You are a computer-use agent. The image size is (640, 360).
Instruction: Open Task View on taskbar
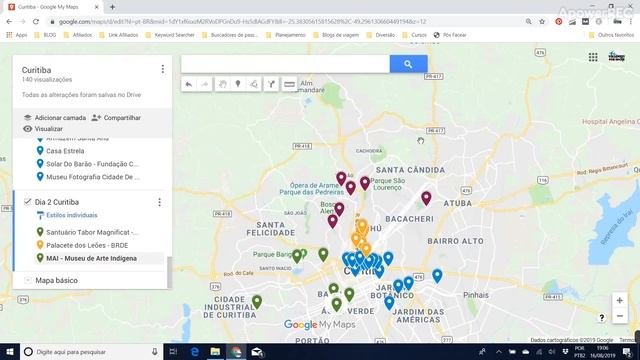click(173, 352)
